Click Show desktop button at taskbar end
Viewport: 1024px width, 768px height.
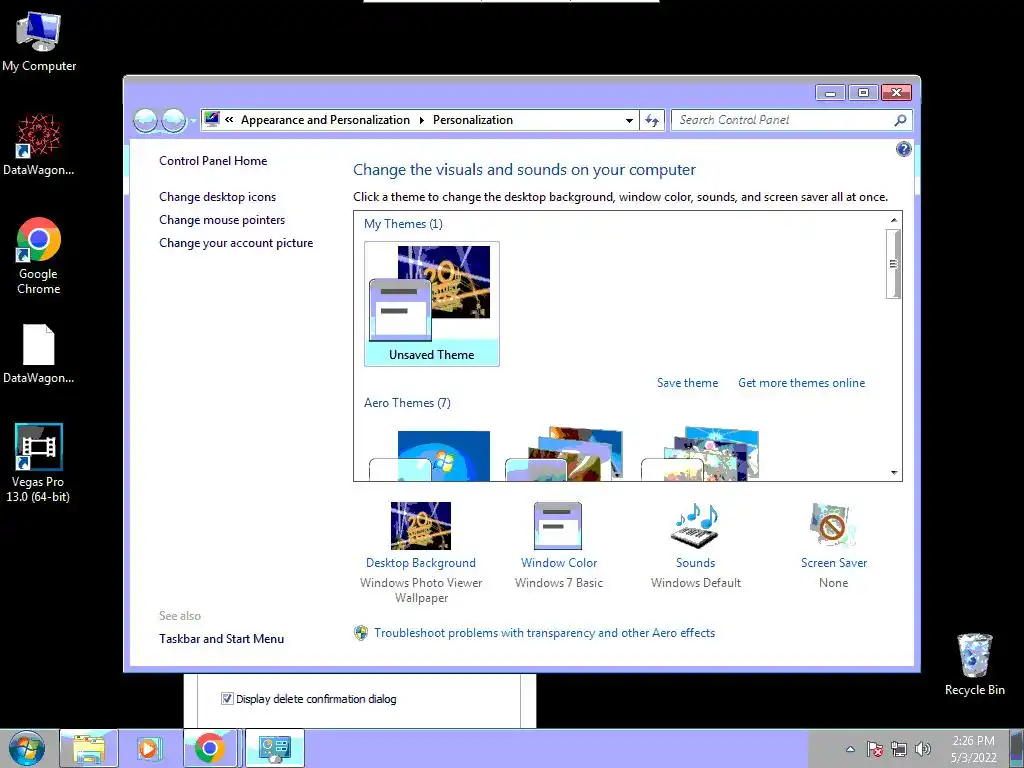1017,749
